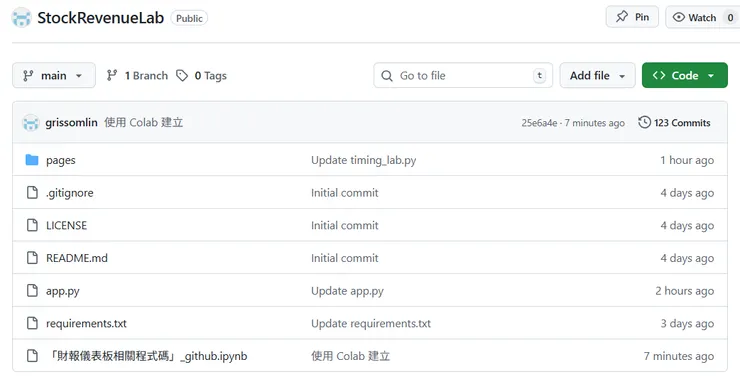Open the LICENSE file
This screenshot has width=740, height=379.
[x=67, y=226]
